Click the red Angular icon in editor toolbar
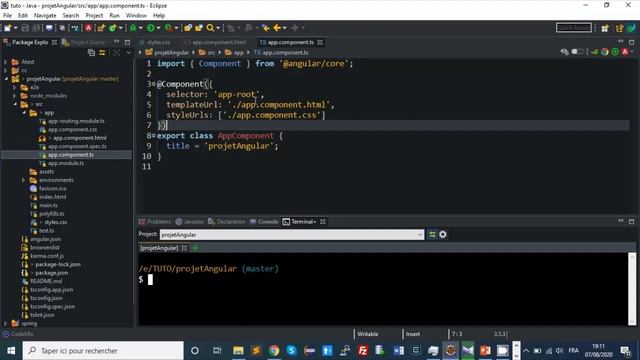640x360 pixels. click(624, 52)
